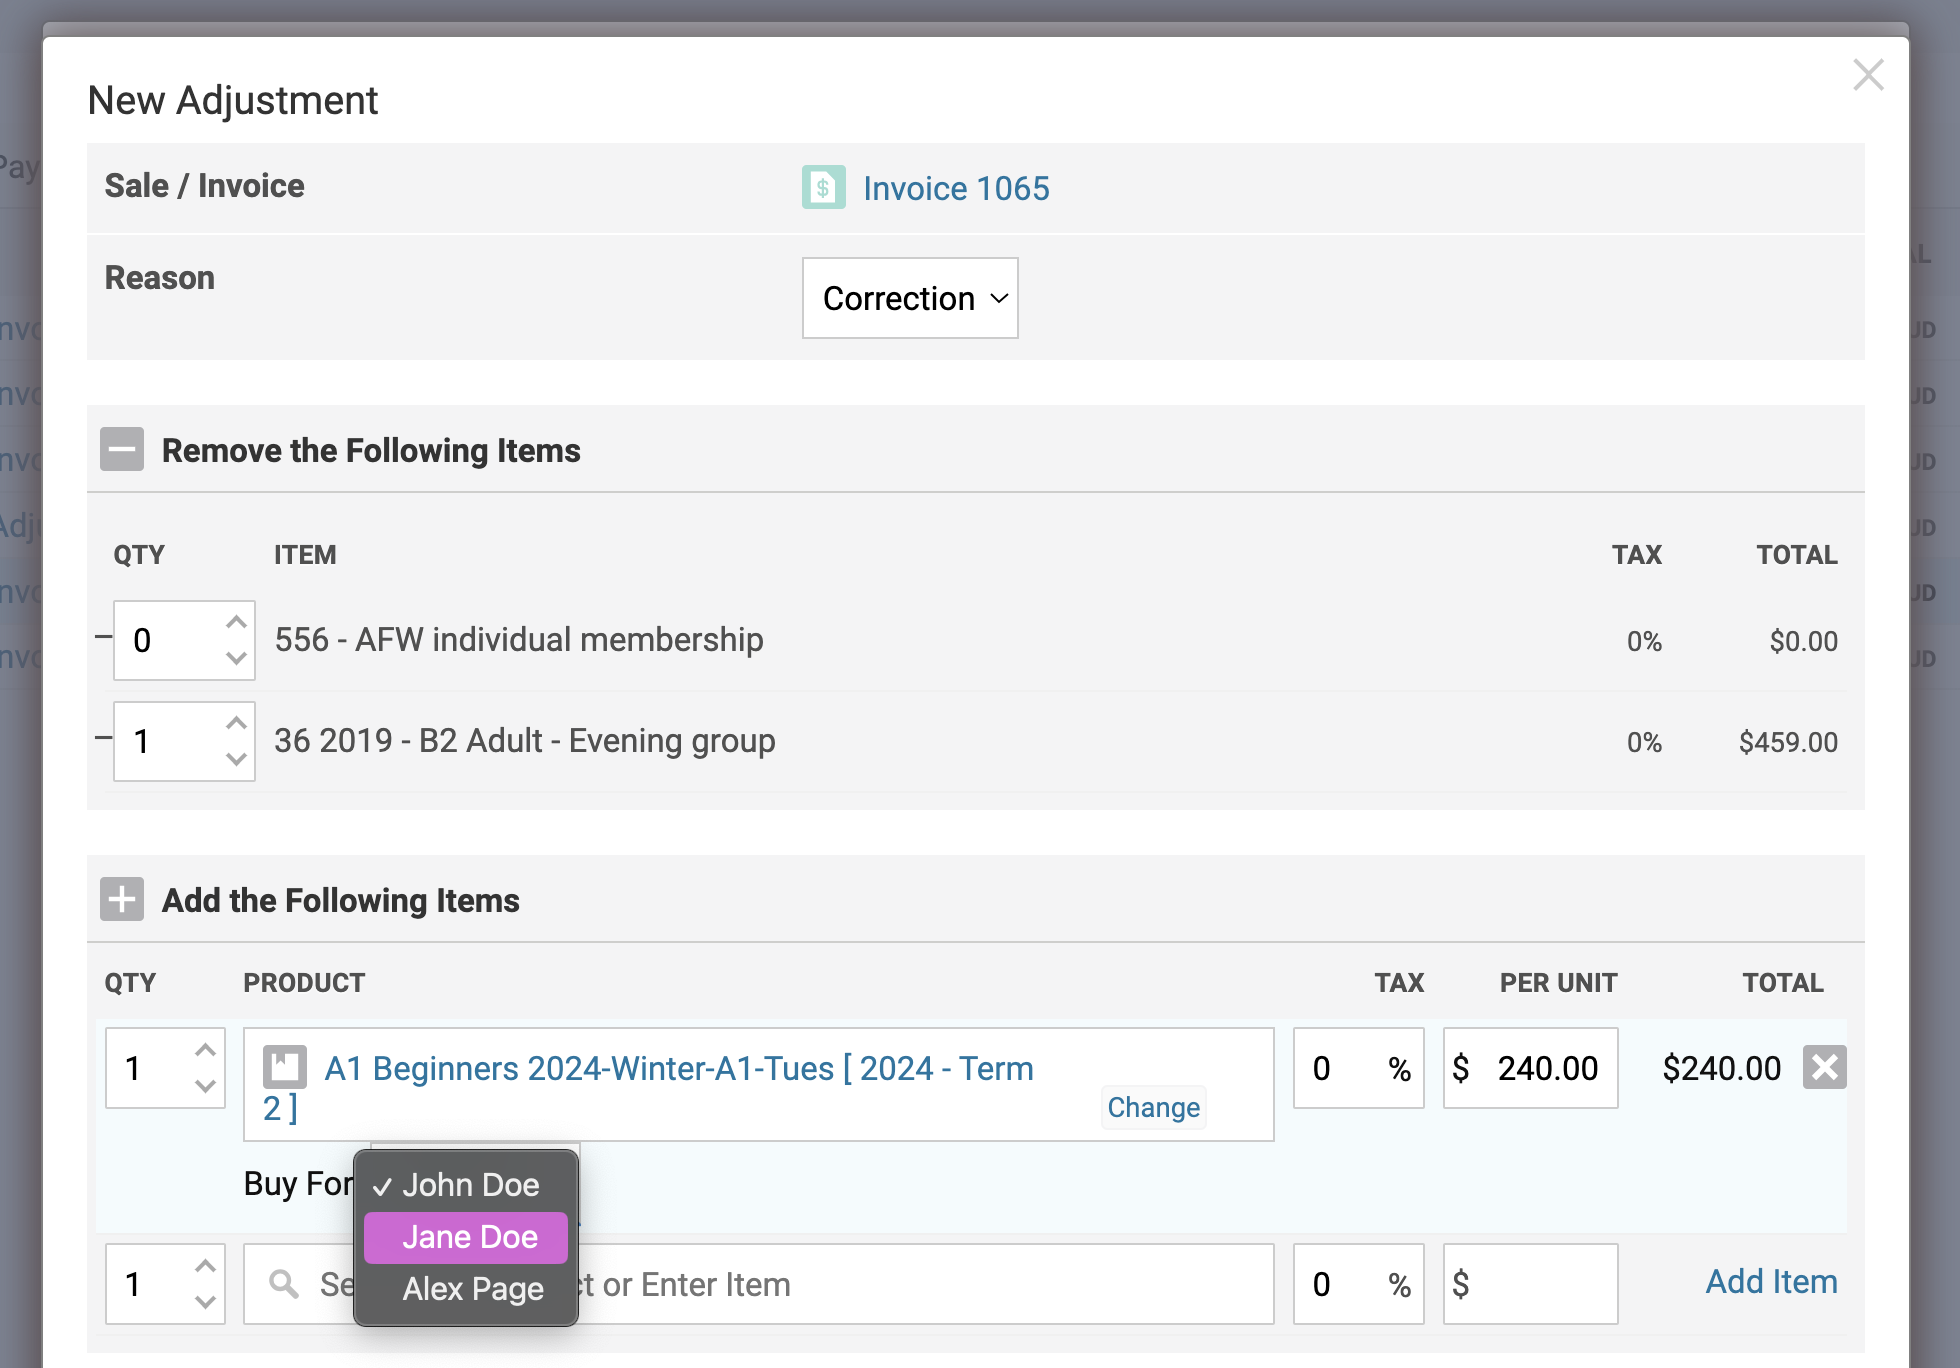
Task: Click the plus icon beside Add the Following Items
Action: click(x=122, y=899)
